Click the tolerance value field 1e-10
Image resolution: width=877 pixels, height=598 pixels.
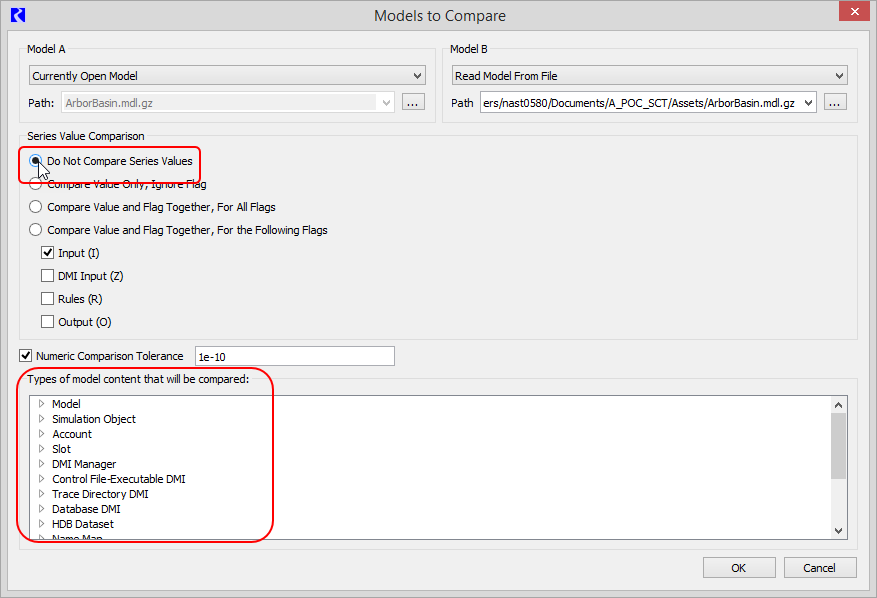click(x=294, y=356)
